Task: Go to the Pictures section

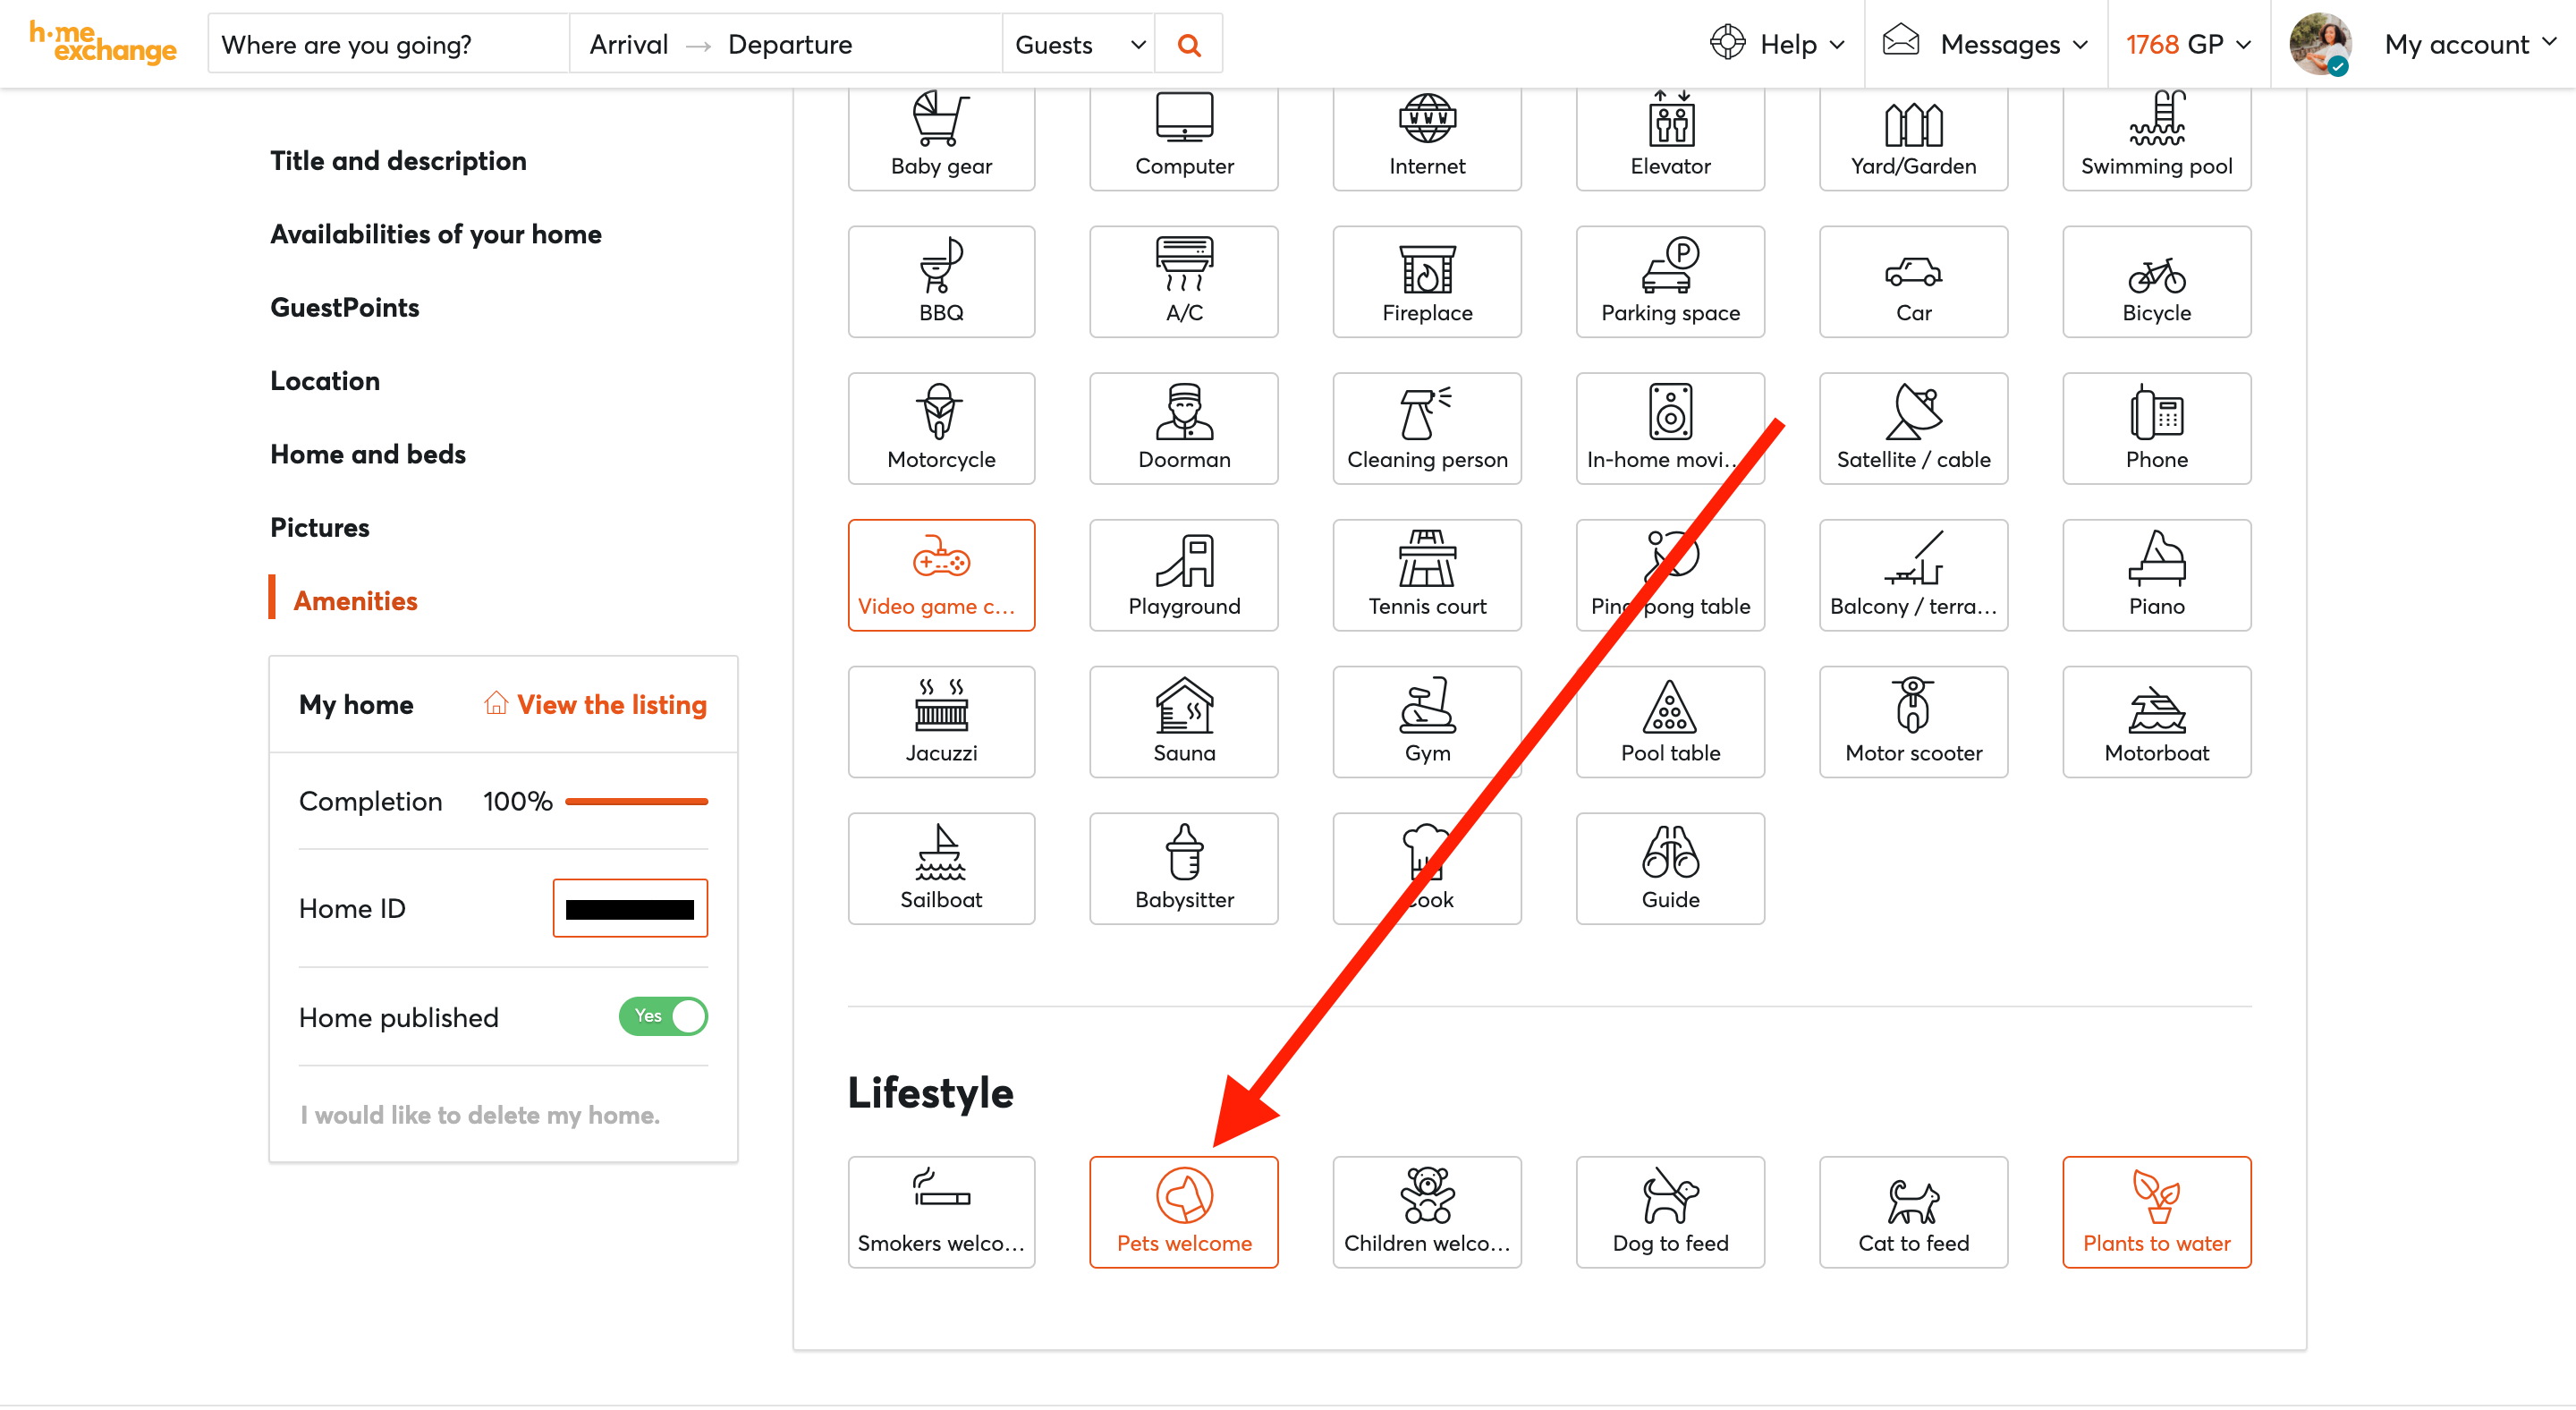Action: point(319,527)
